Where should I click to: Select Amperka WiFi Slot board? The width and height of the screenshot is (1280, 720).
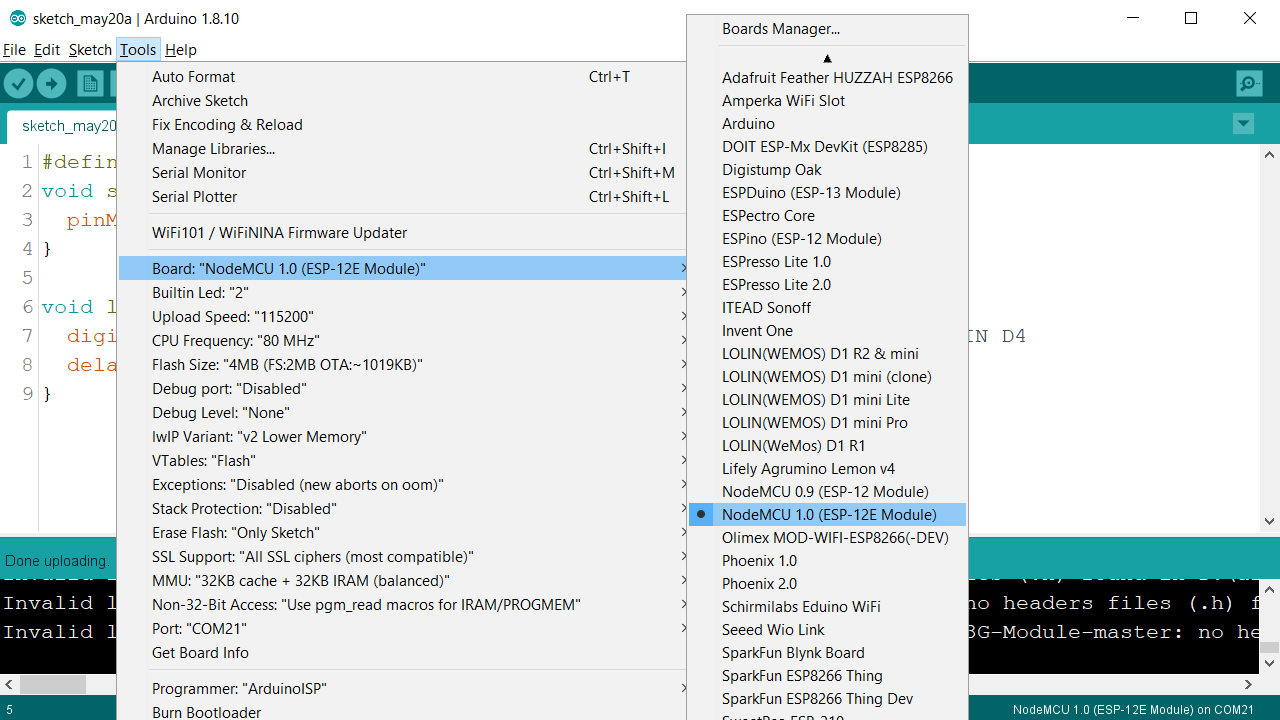coord(827,101)
